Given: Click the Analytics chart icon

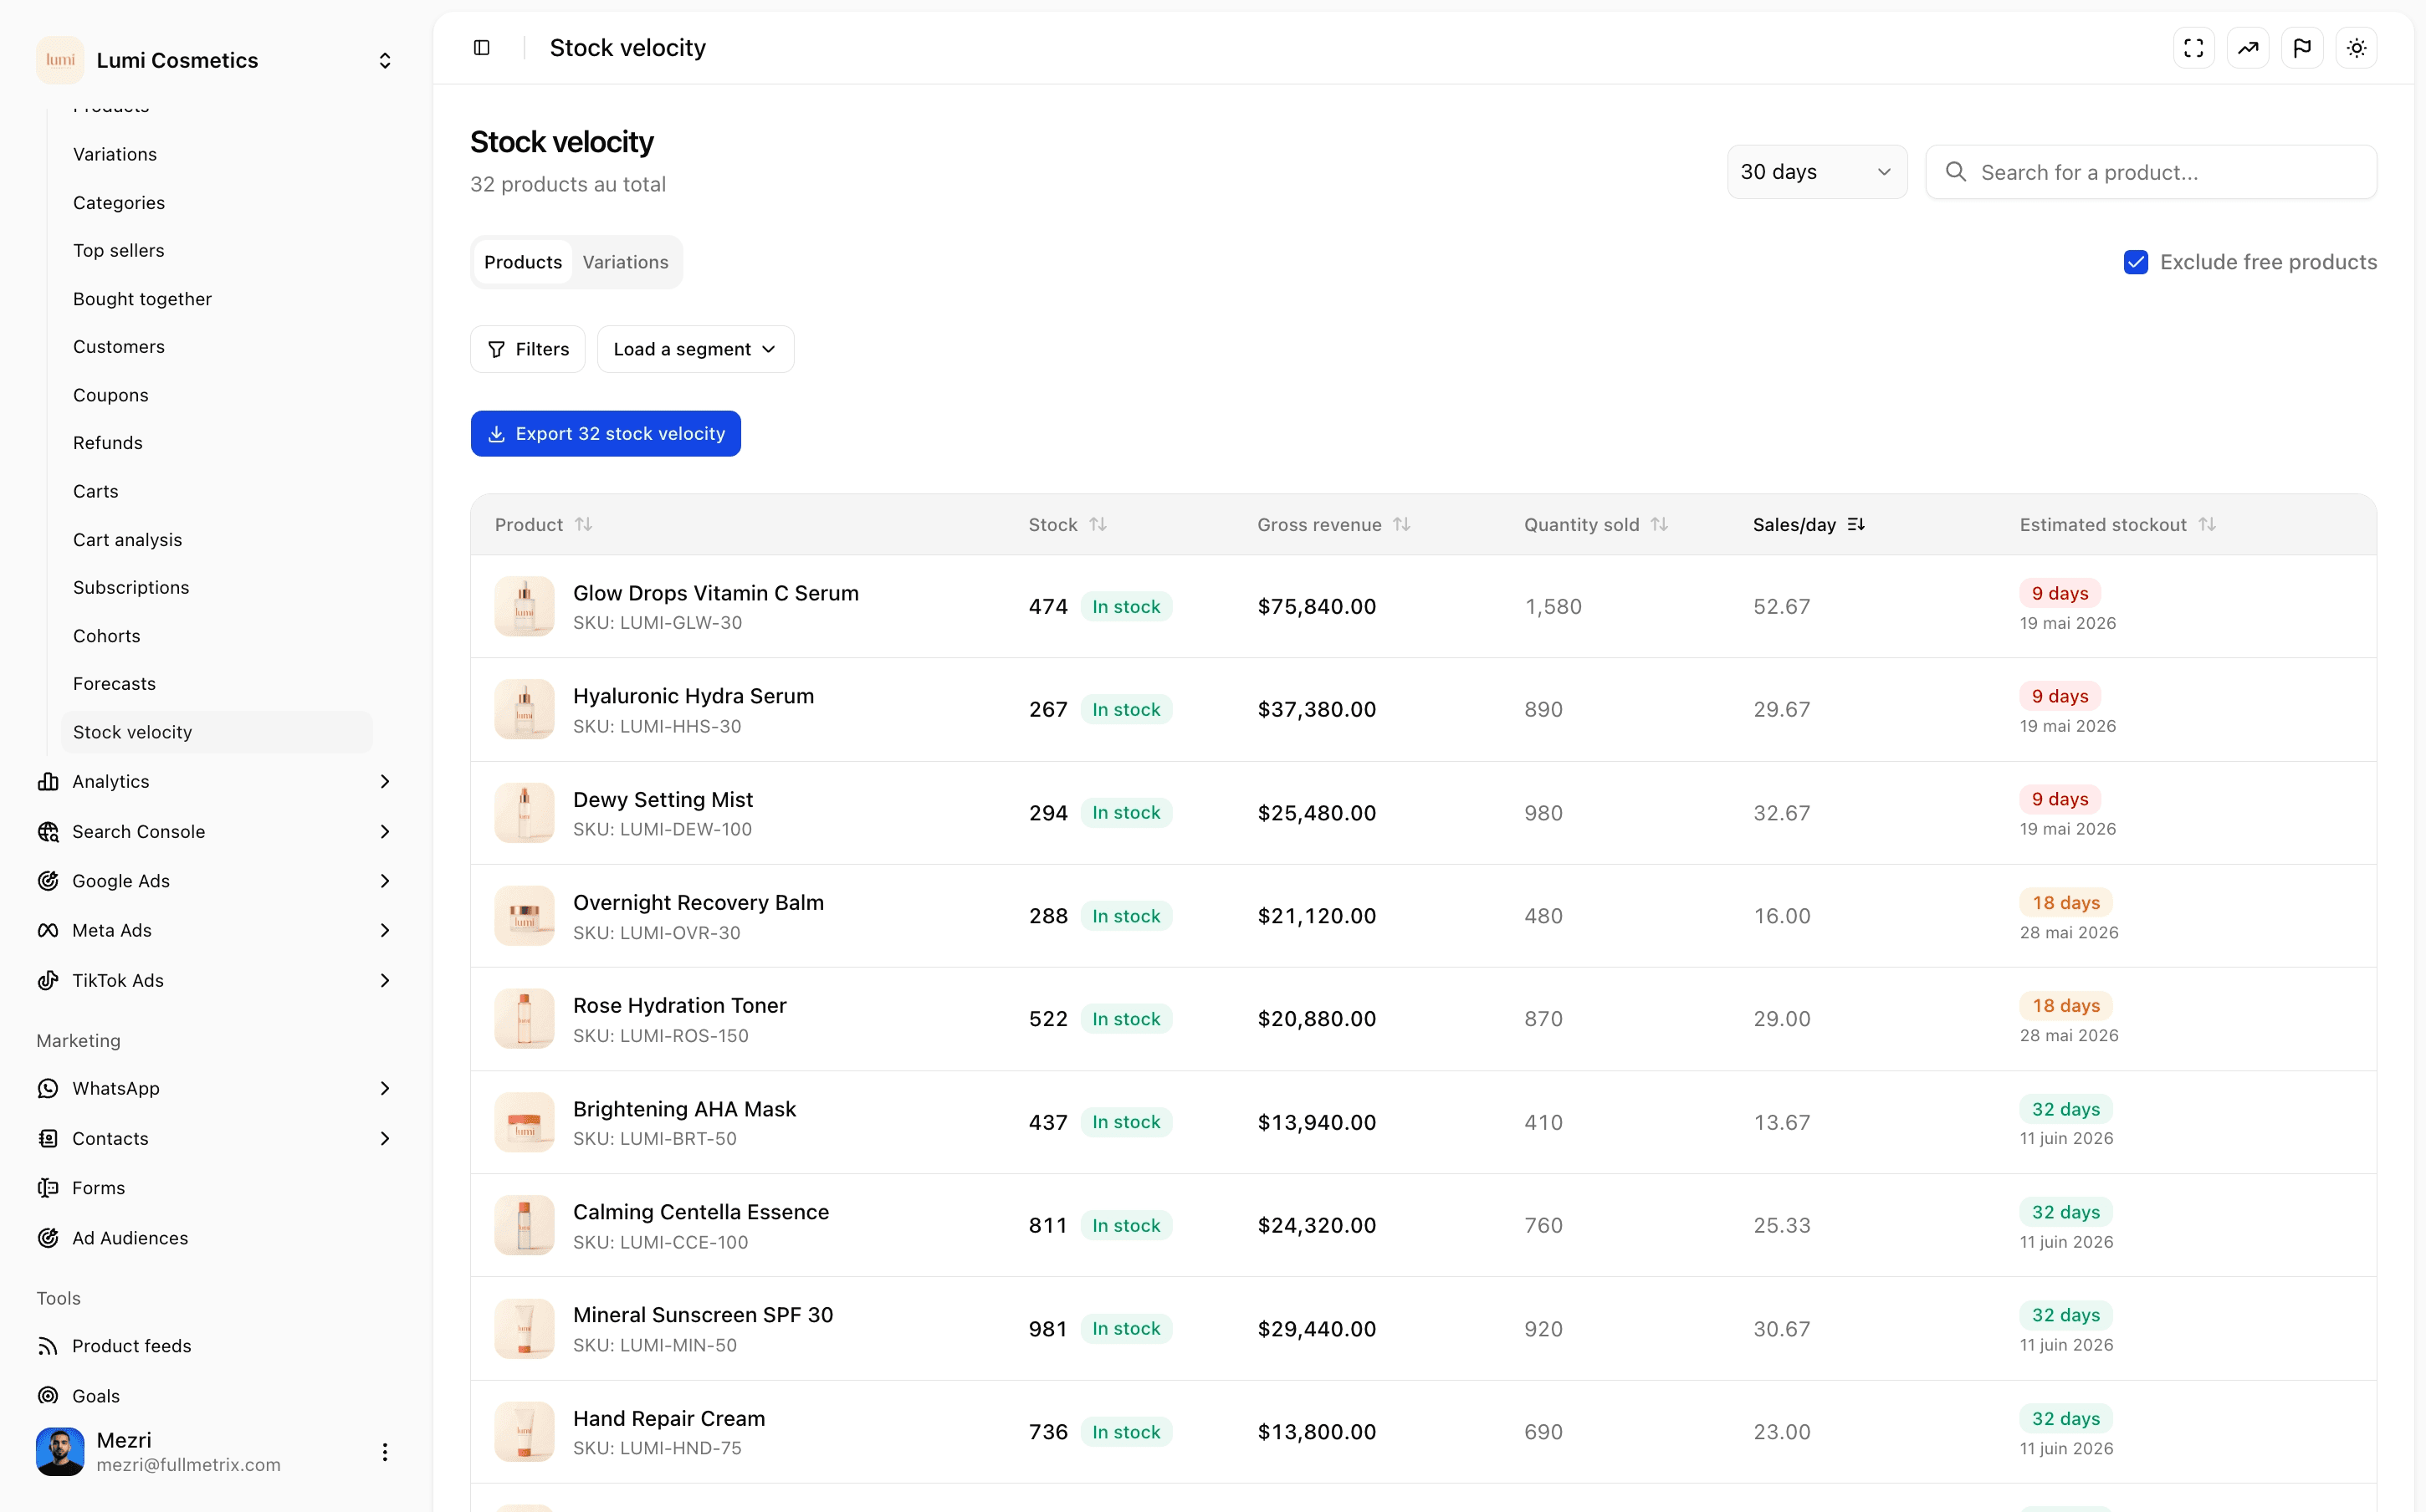Looking at the screenshot, I should click(x=48, y=782).
